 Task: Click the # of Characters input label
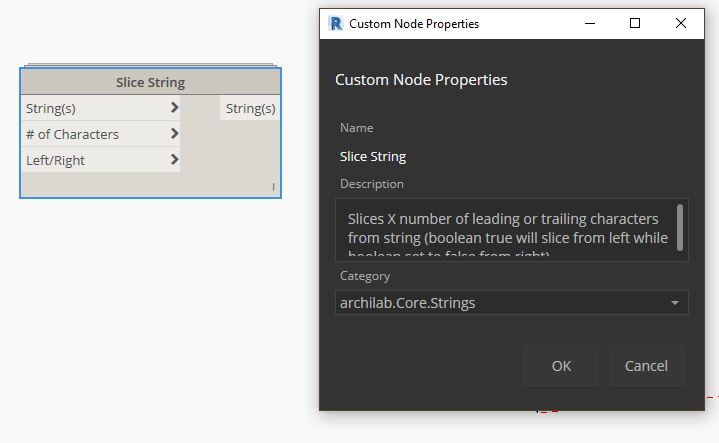[x=72, y=134]
